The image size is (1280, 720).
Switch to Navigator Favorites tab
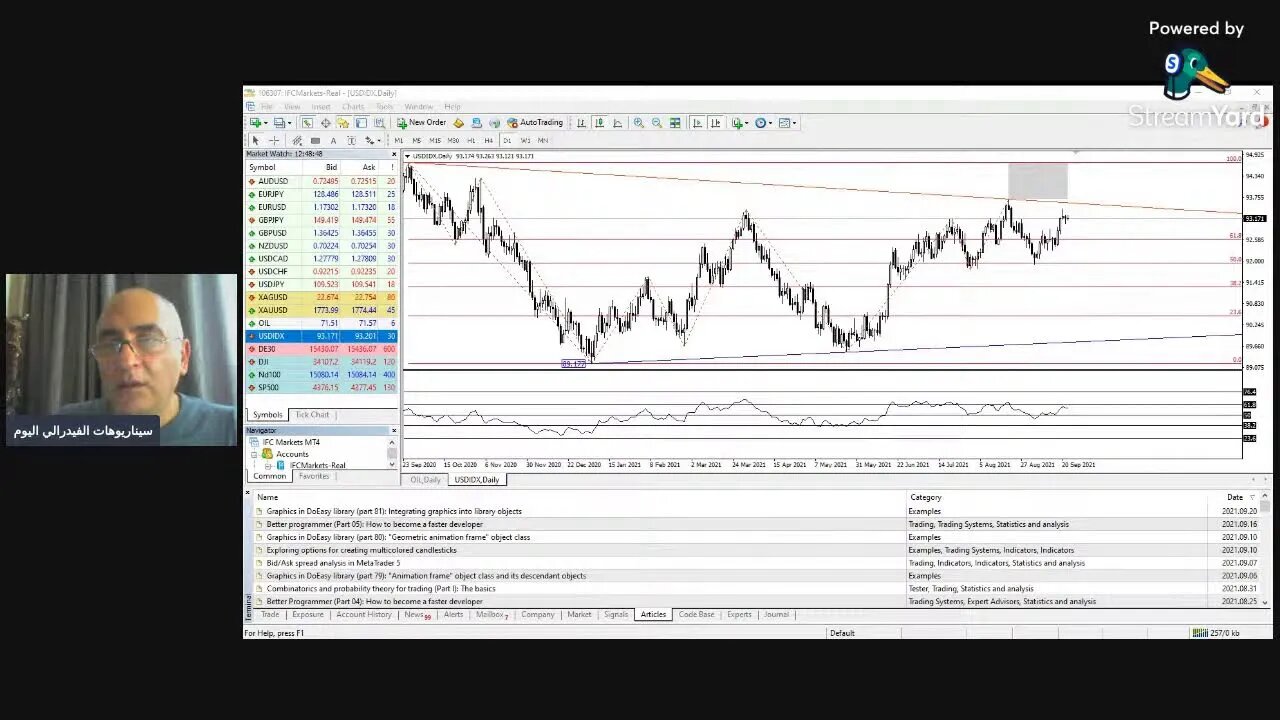click(x=313, y=476)
